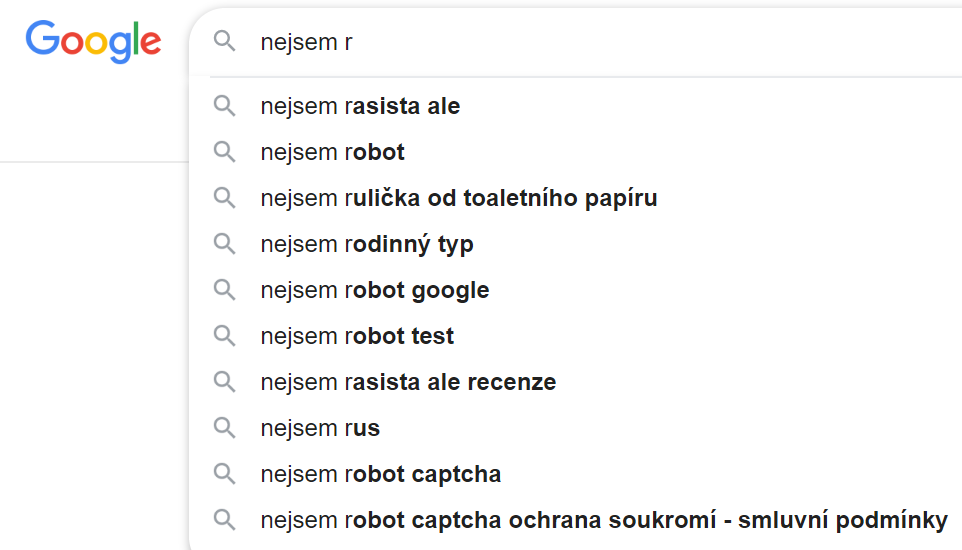Image resolution: width=962 pixels, height=550 pixels.
Task: Select "nejsem rodinný typ" suggestion
Action: (366, 244)
